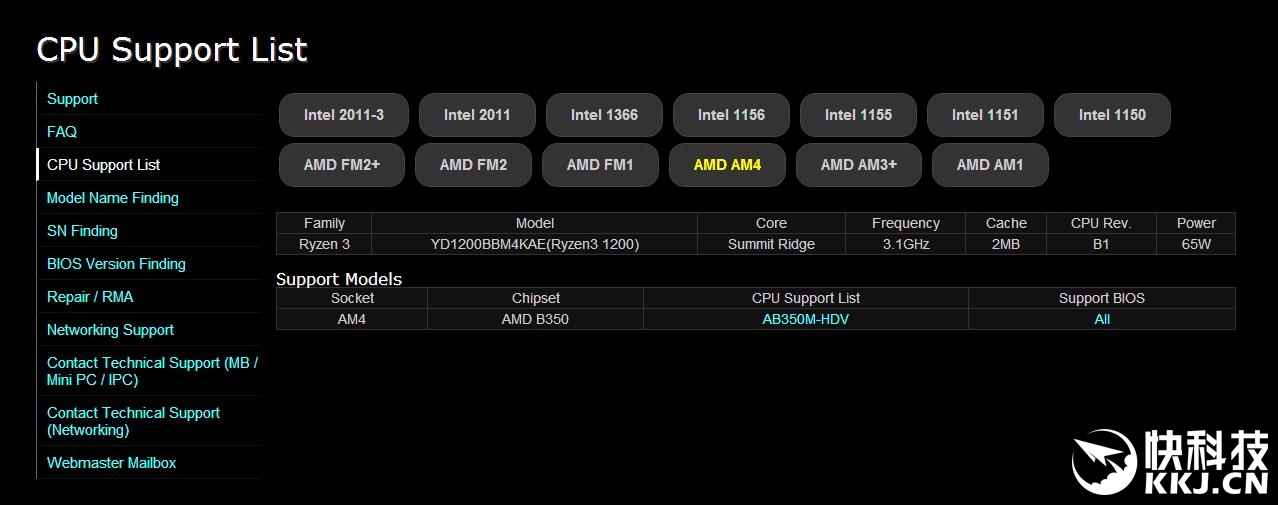Viewport: 1278px width, 505px height.
Task: Choose the Intel 1156 socket
Action: click(731, 115)
